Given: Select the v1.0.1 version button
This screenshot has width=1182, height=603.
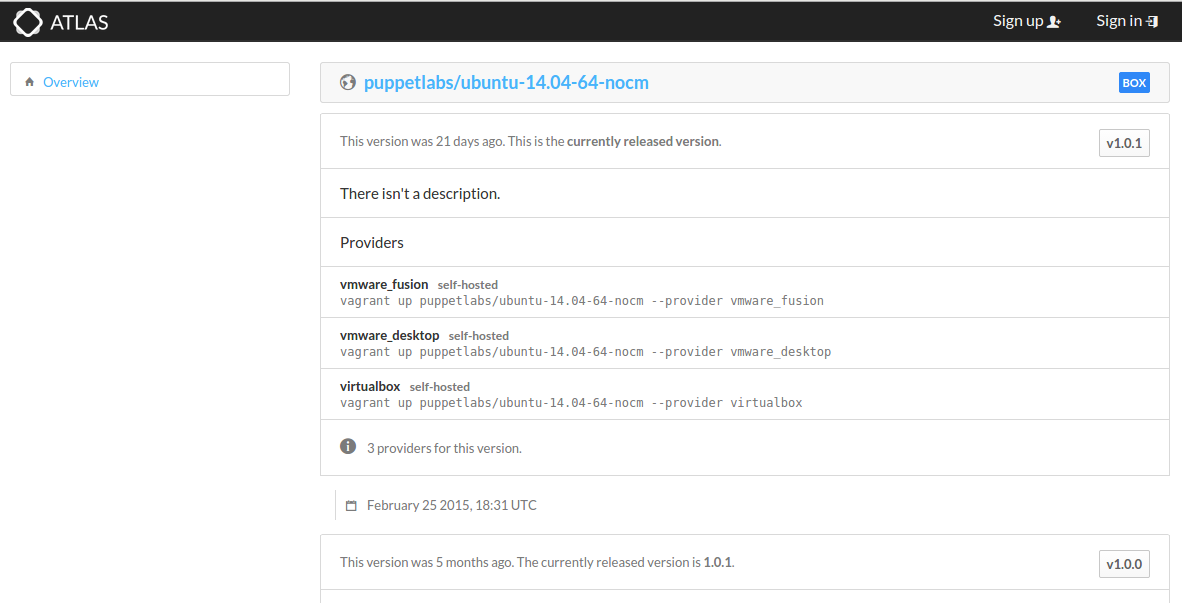Looking at the screenshot, I should [x=1124, y=144].
